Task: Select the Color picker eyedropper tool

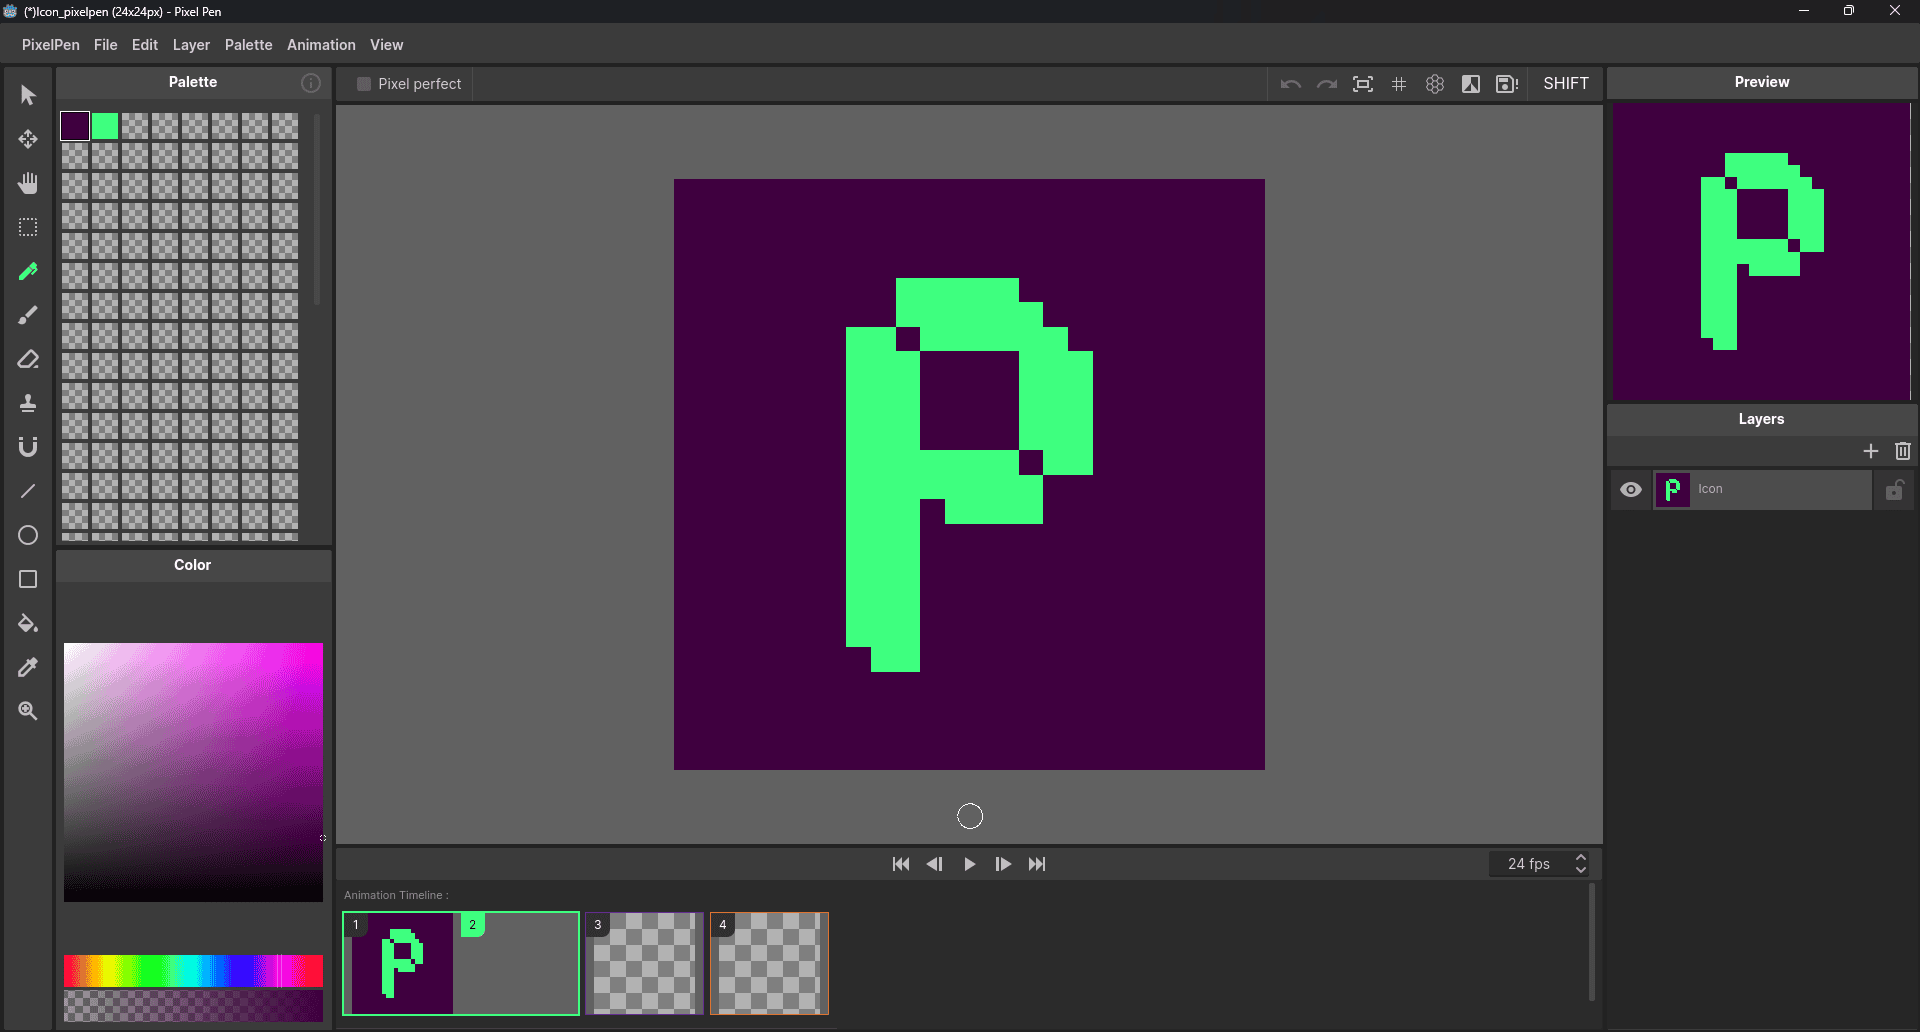Action: [x=28, y=667]
